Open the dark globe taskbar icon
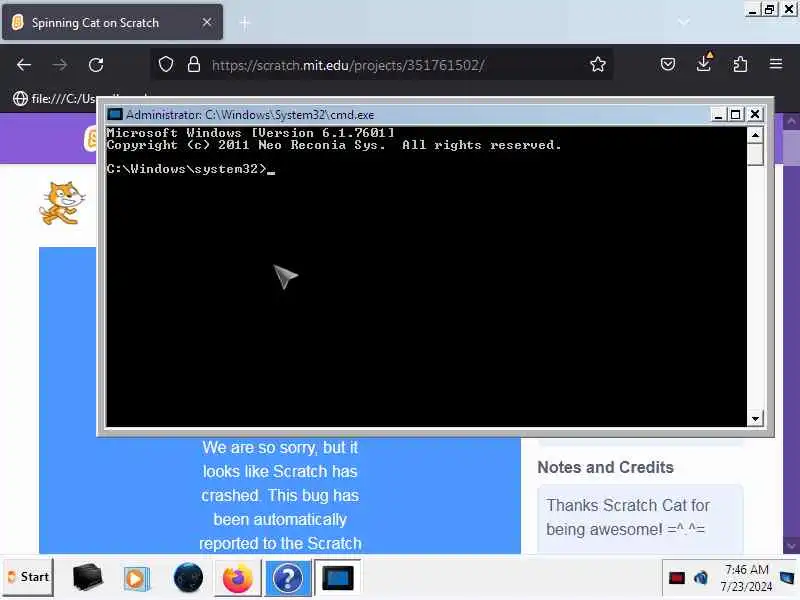 pyautogui.click(x=188, y=578)
